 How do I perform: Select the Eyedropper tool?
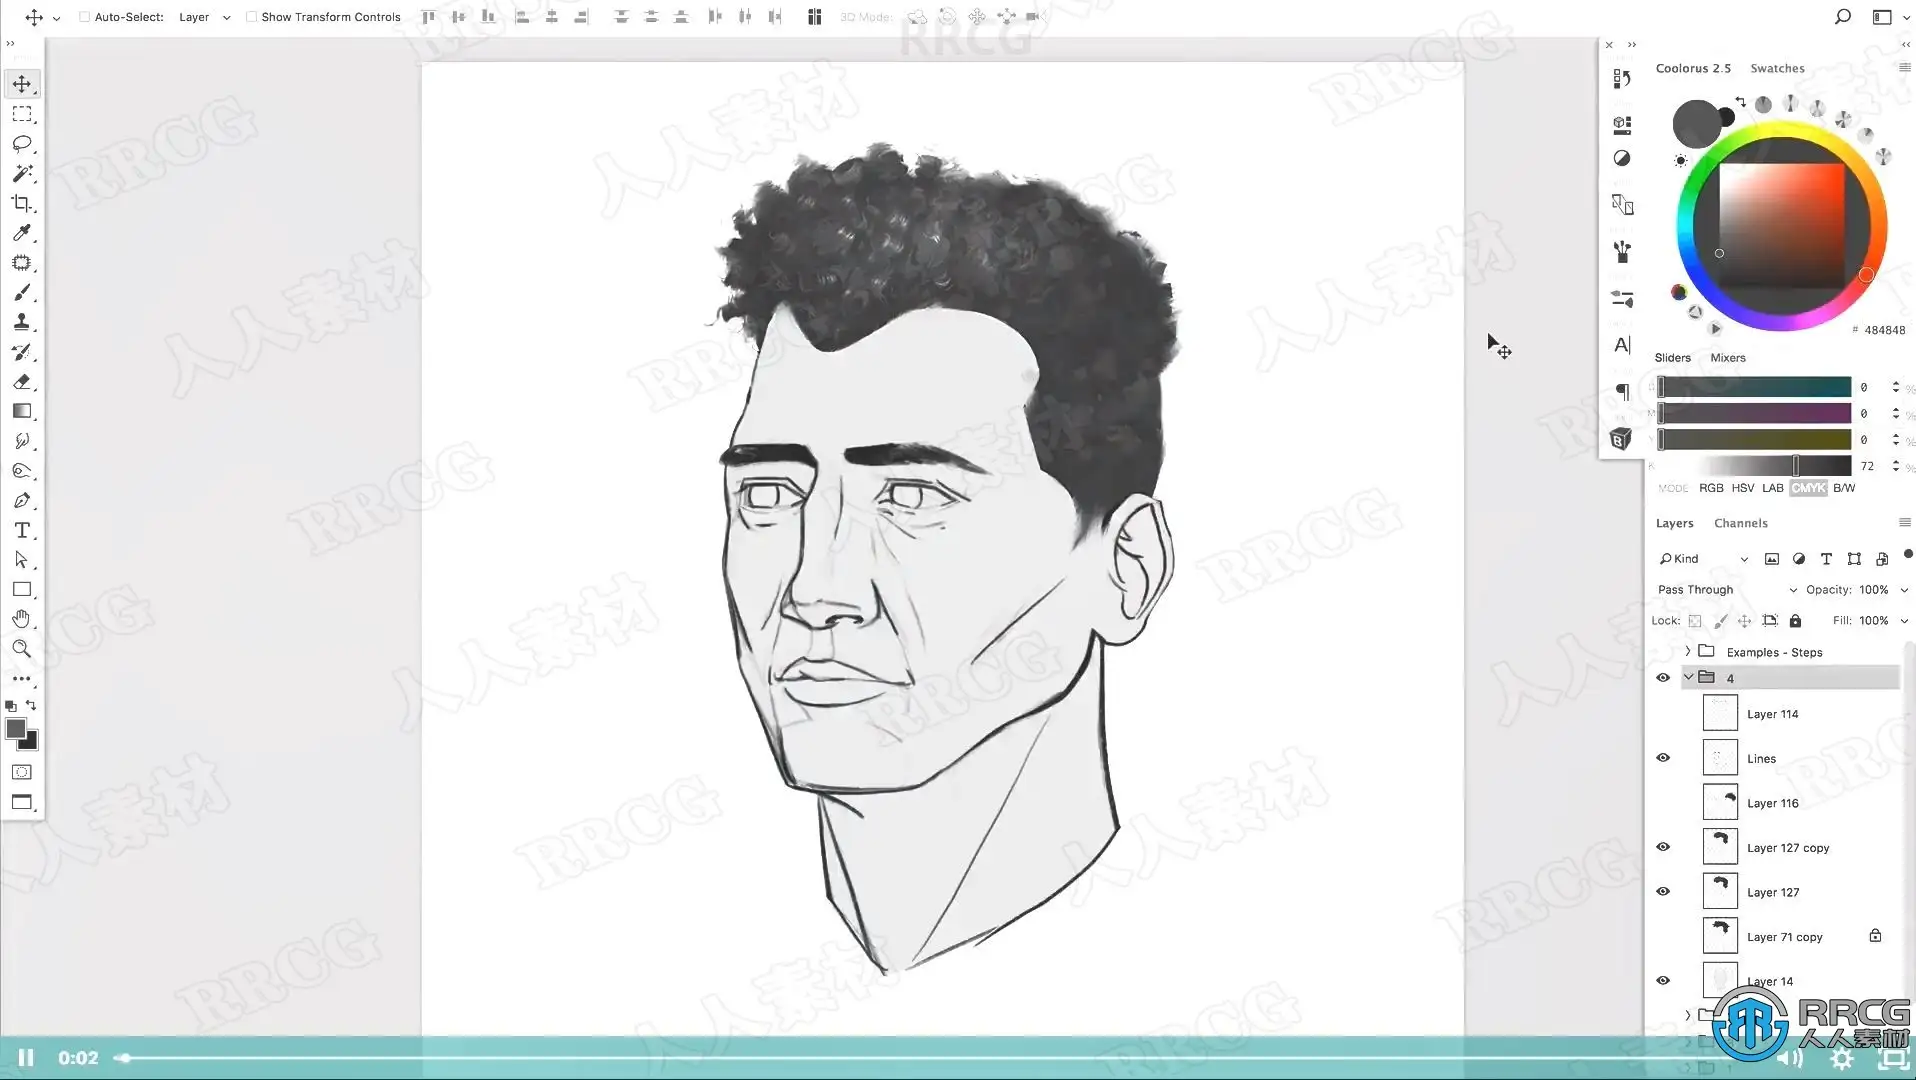coord(22,233)
